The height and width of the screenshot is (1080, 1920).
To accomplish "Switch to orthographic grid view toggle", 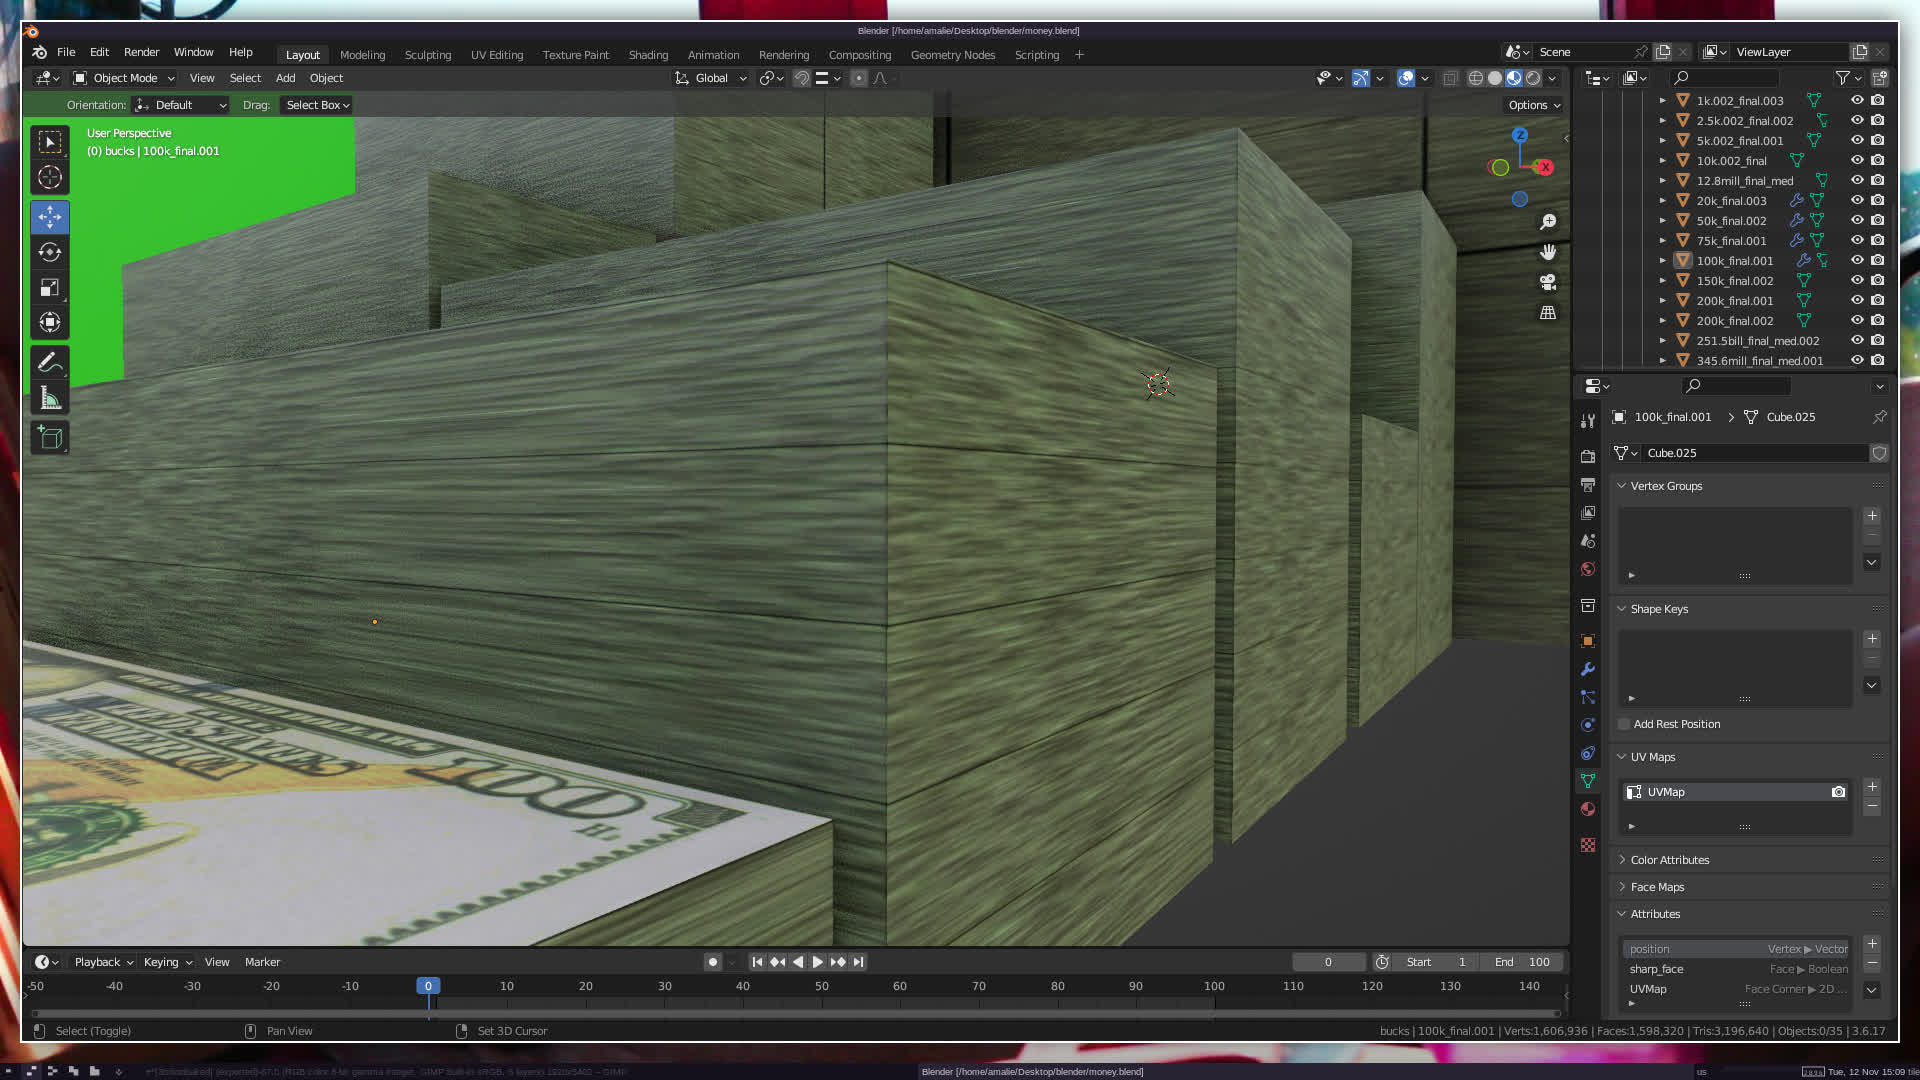I will click(x=1548, y=313).
